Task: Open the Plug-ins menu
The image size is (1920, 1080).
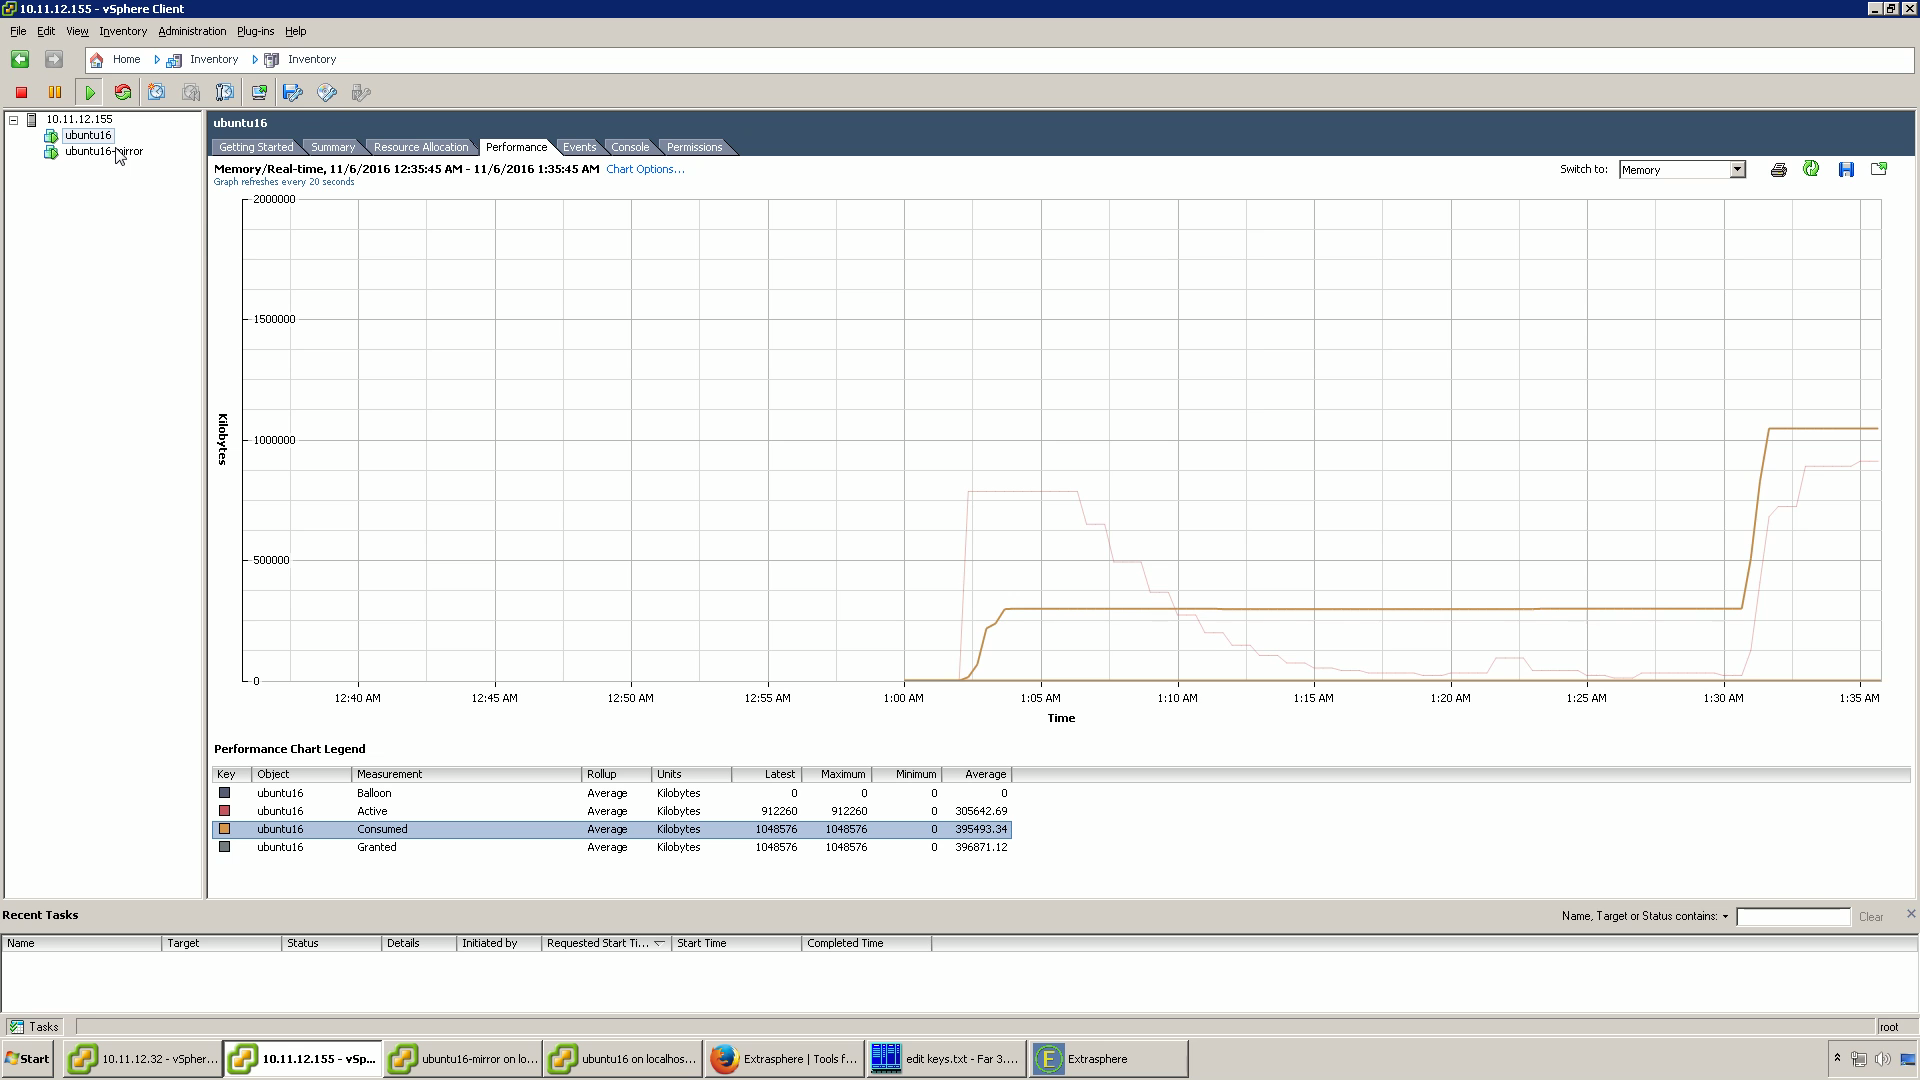Action: point(255,31)
